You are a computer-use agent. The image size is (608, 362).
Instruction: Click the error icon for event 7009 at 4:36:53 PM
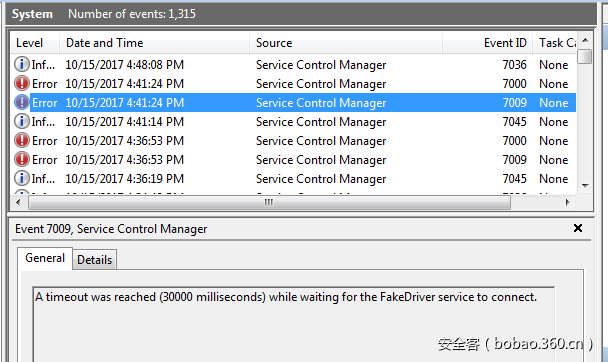click(22, 159)
